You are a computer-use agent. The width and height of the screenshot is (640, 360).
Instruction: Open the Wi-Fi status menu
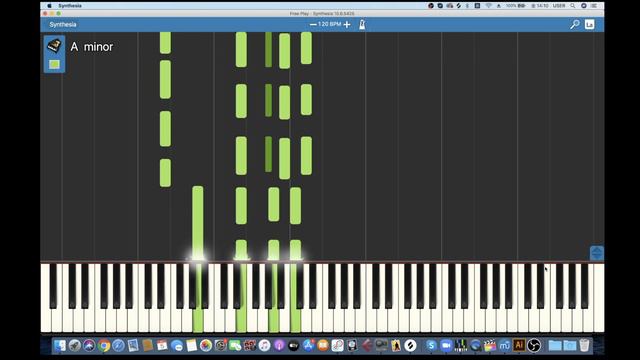[489, 6]
